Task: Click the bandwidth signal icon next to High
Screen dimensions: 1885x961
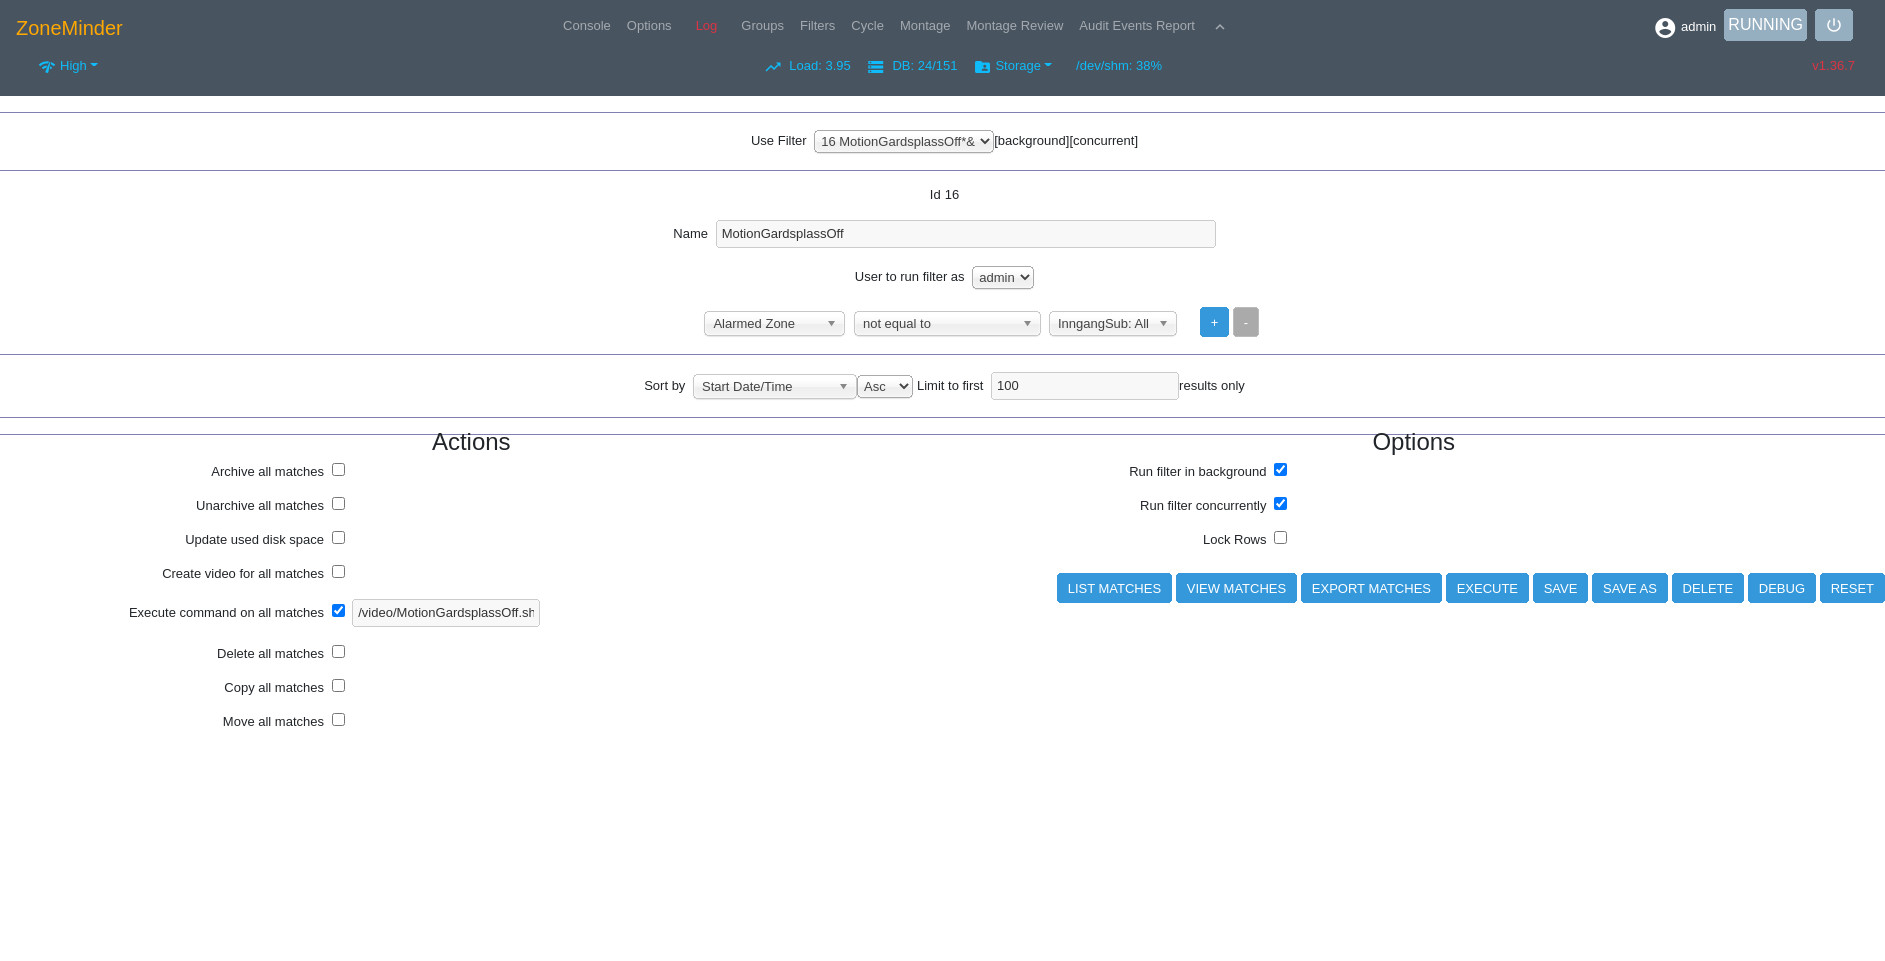Action: pos(46,66)
